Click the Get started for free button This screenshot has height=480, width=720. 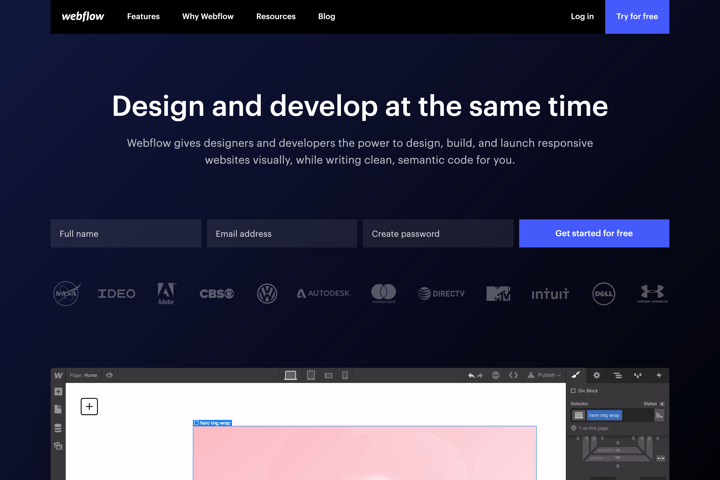[594, 233]
